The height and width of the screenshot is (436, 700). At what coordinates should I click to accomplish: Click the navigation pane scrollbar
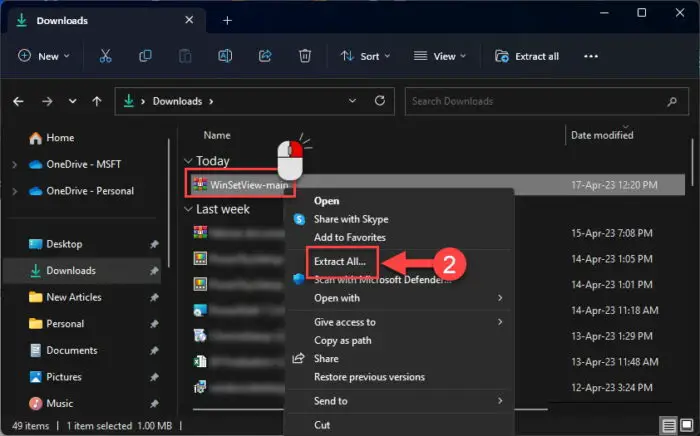point(169,203)
